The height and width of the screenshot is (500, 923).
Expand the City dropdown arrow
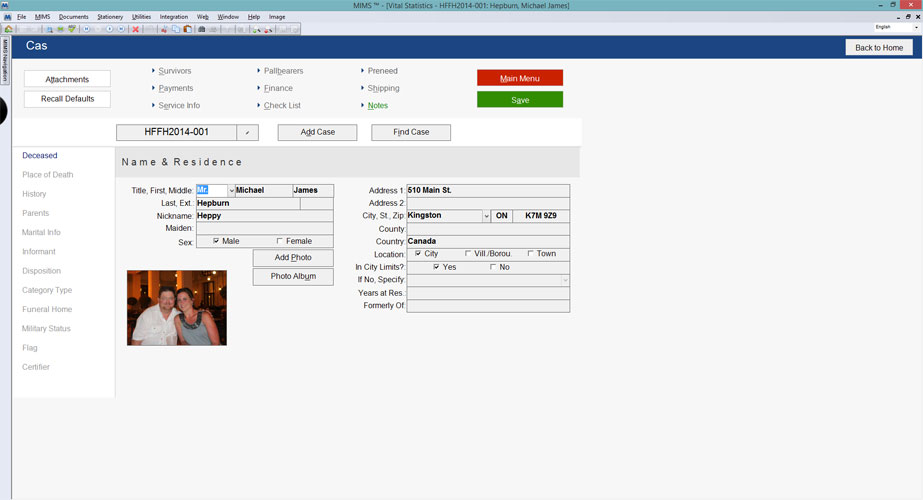(486, 216)
